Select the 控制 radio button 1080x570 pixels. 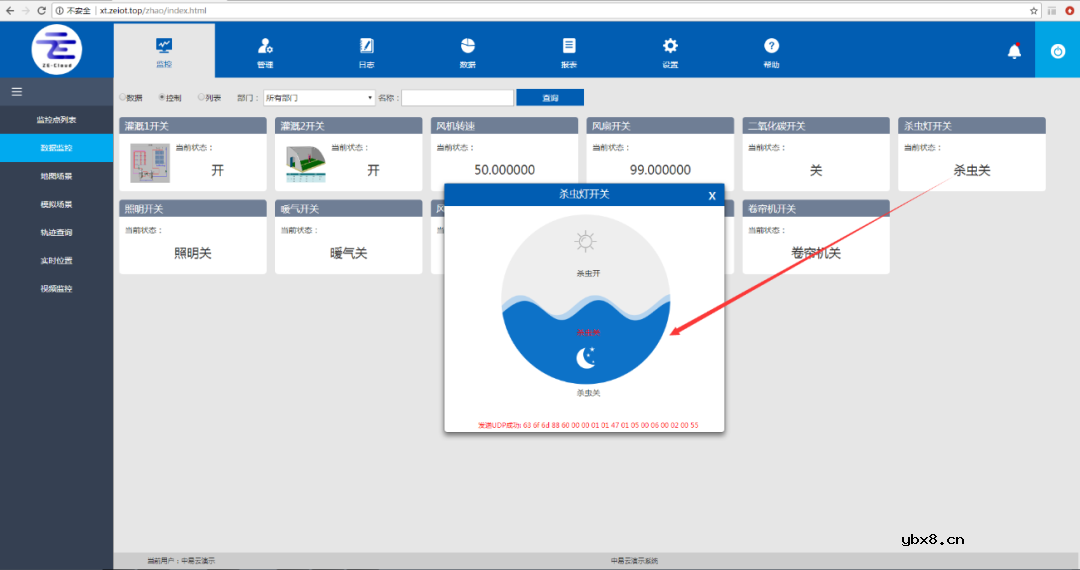tap(162, 98)
